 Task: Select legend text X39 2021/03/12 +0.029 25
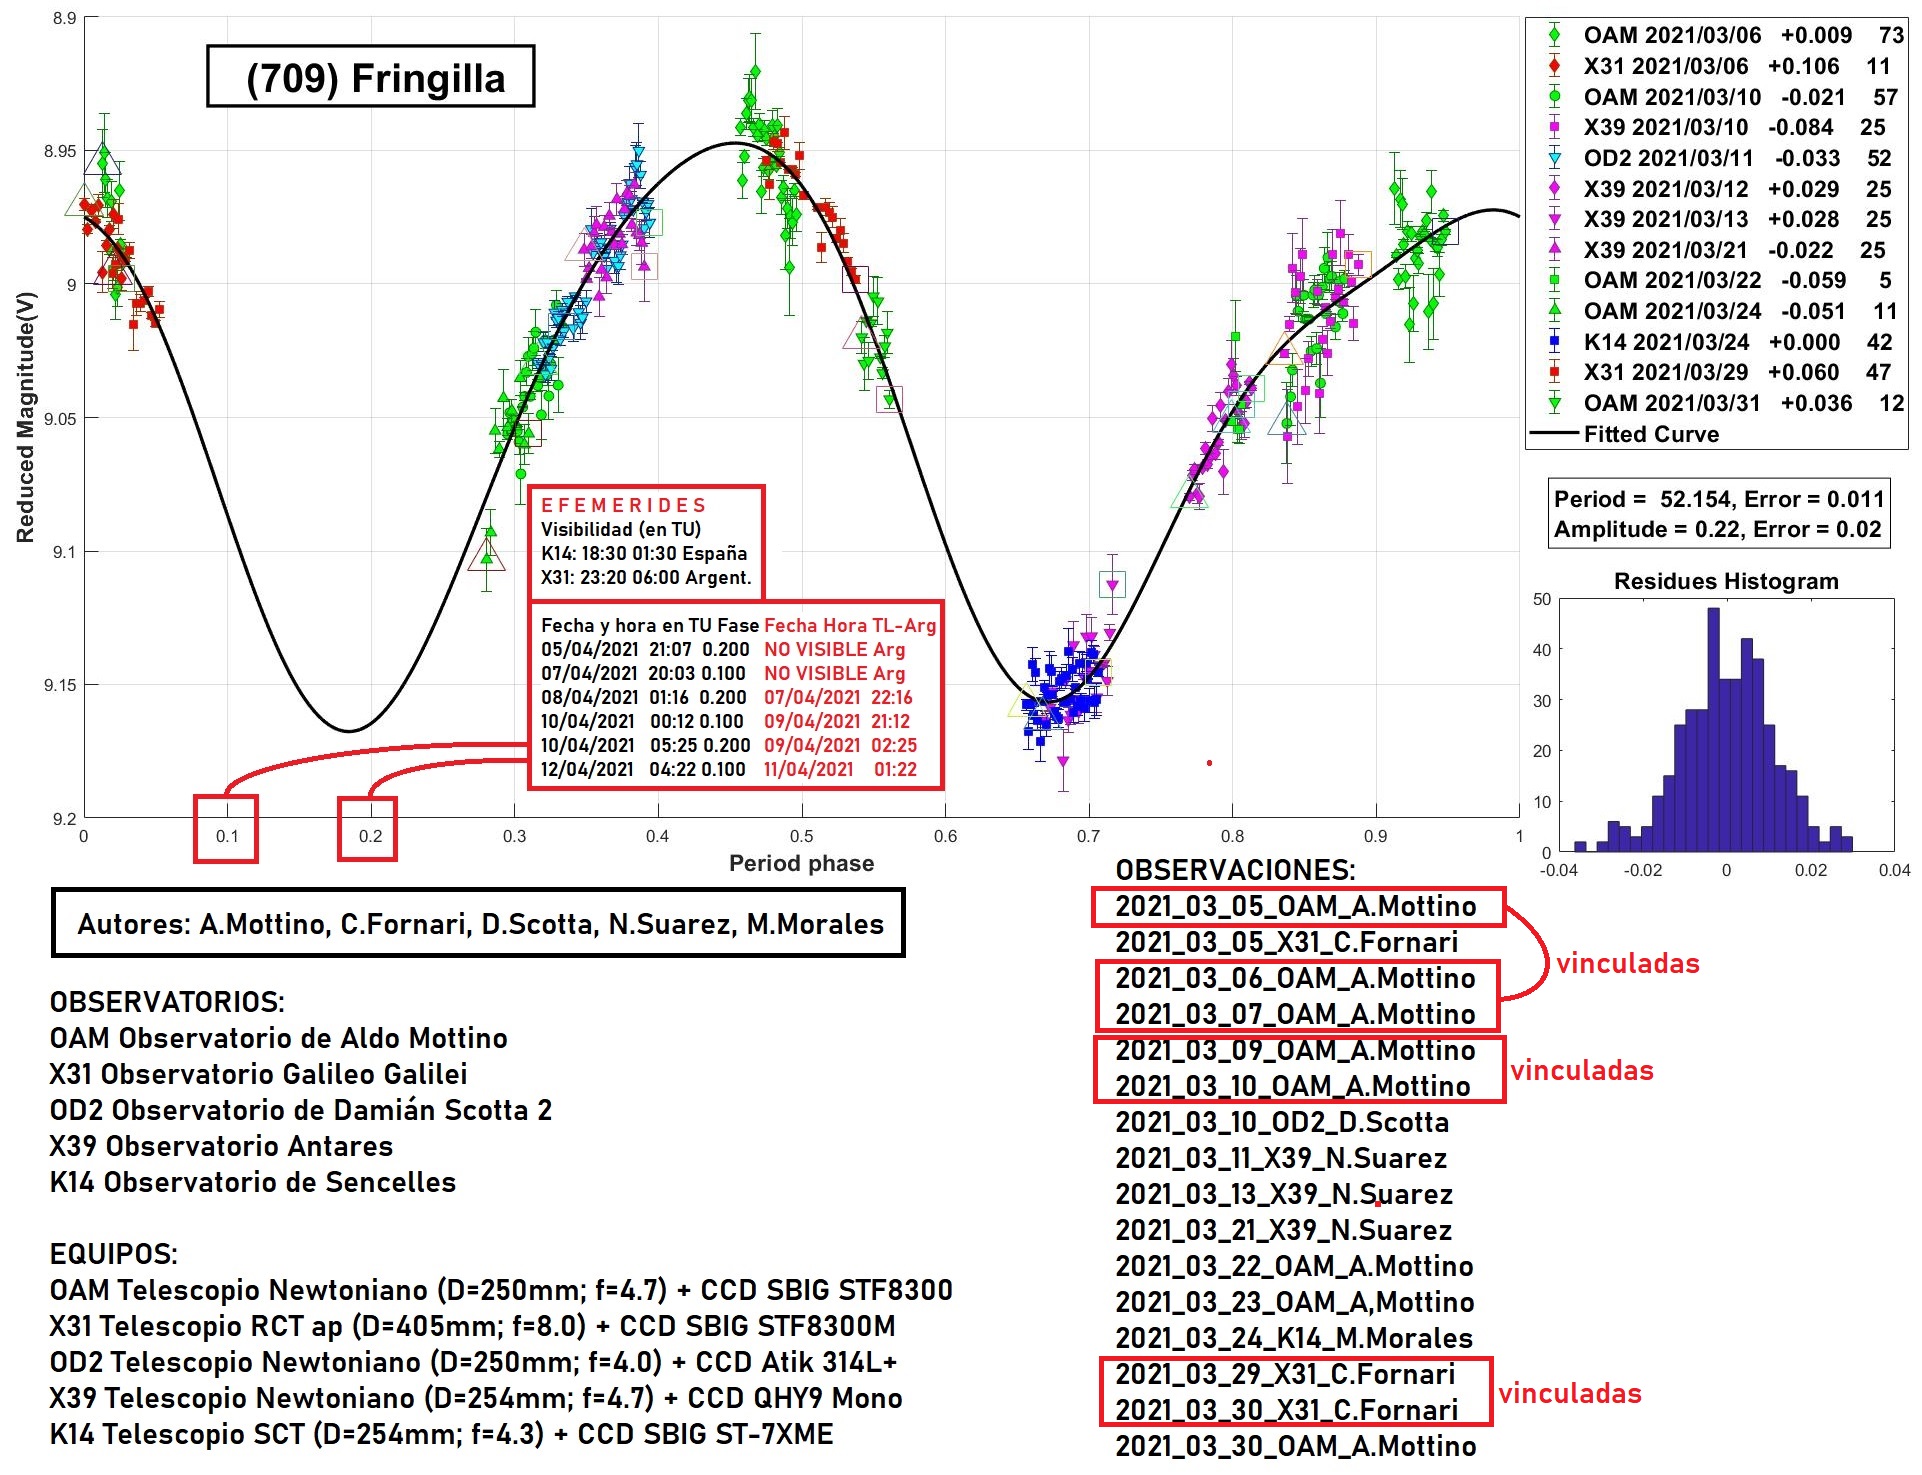click(x=1736, y=189)
